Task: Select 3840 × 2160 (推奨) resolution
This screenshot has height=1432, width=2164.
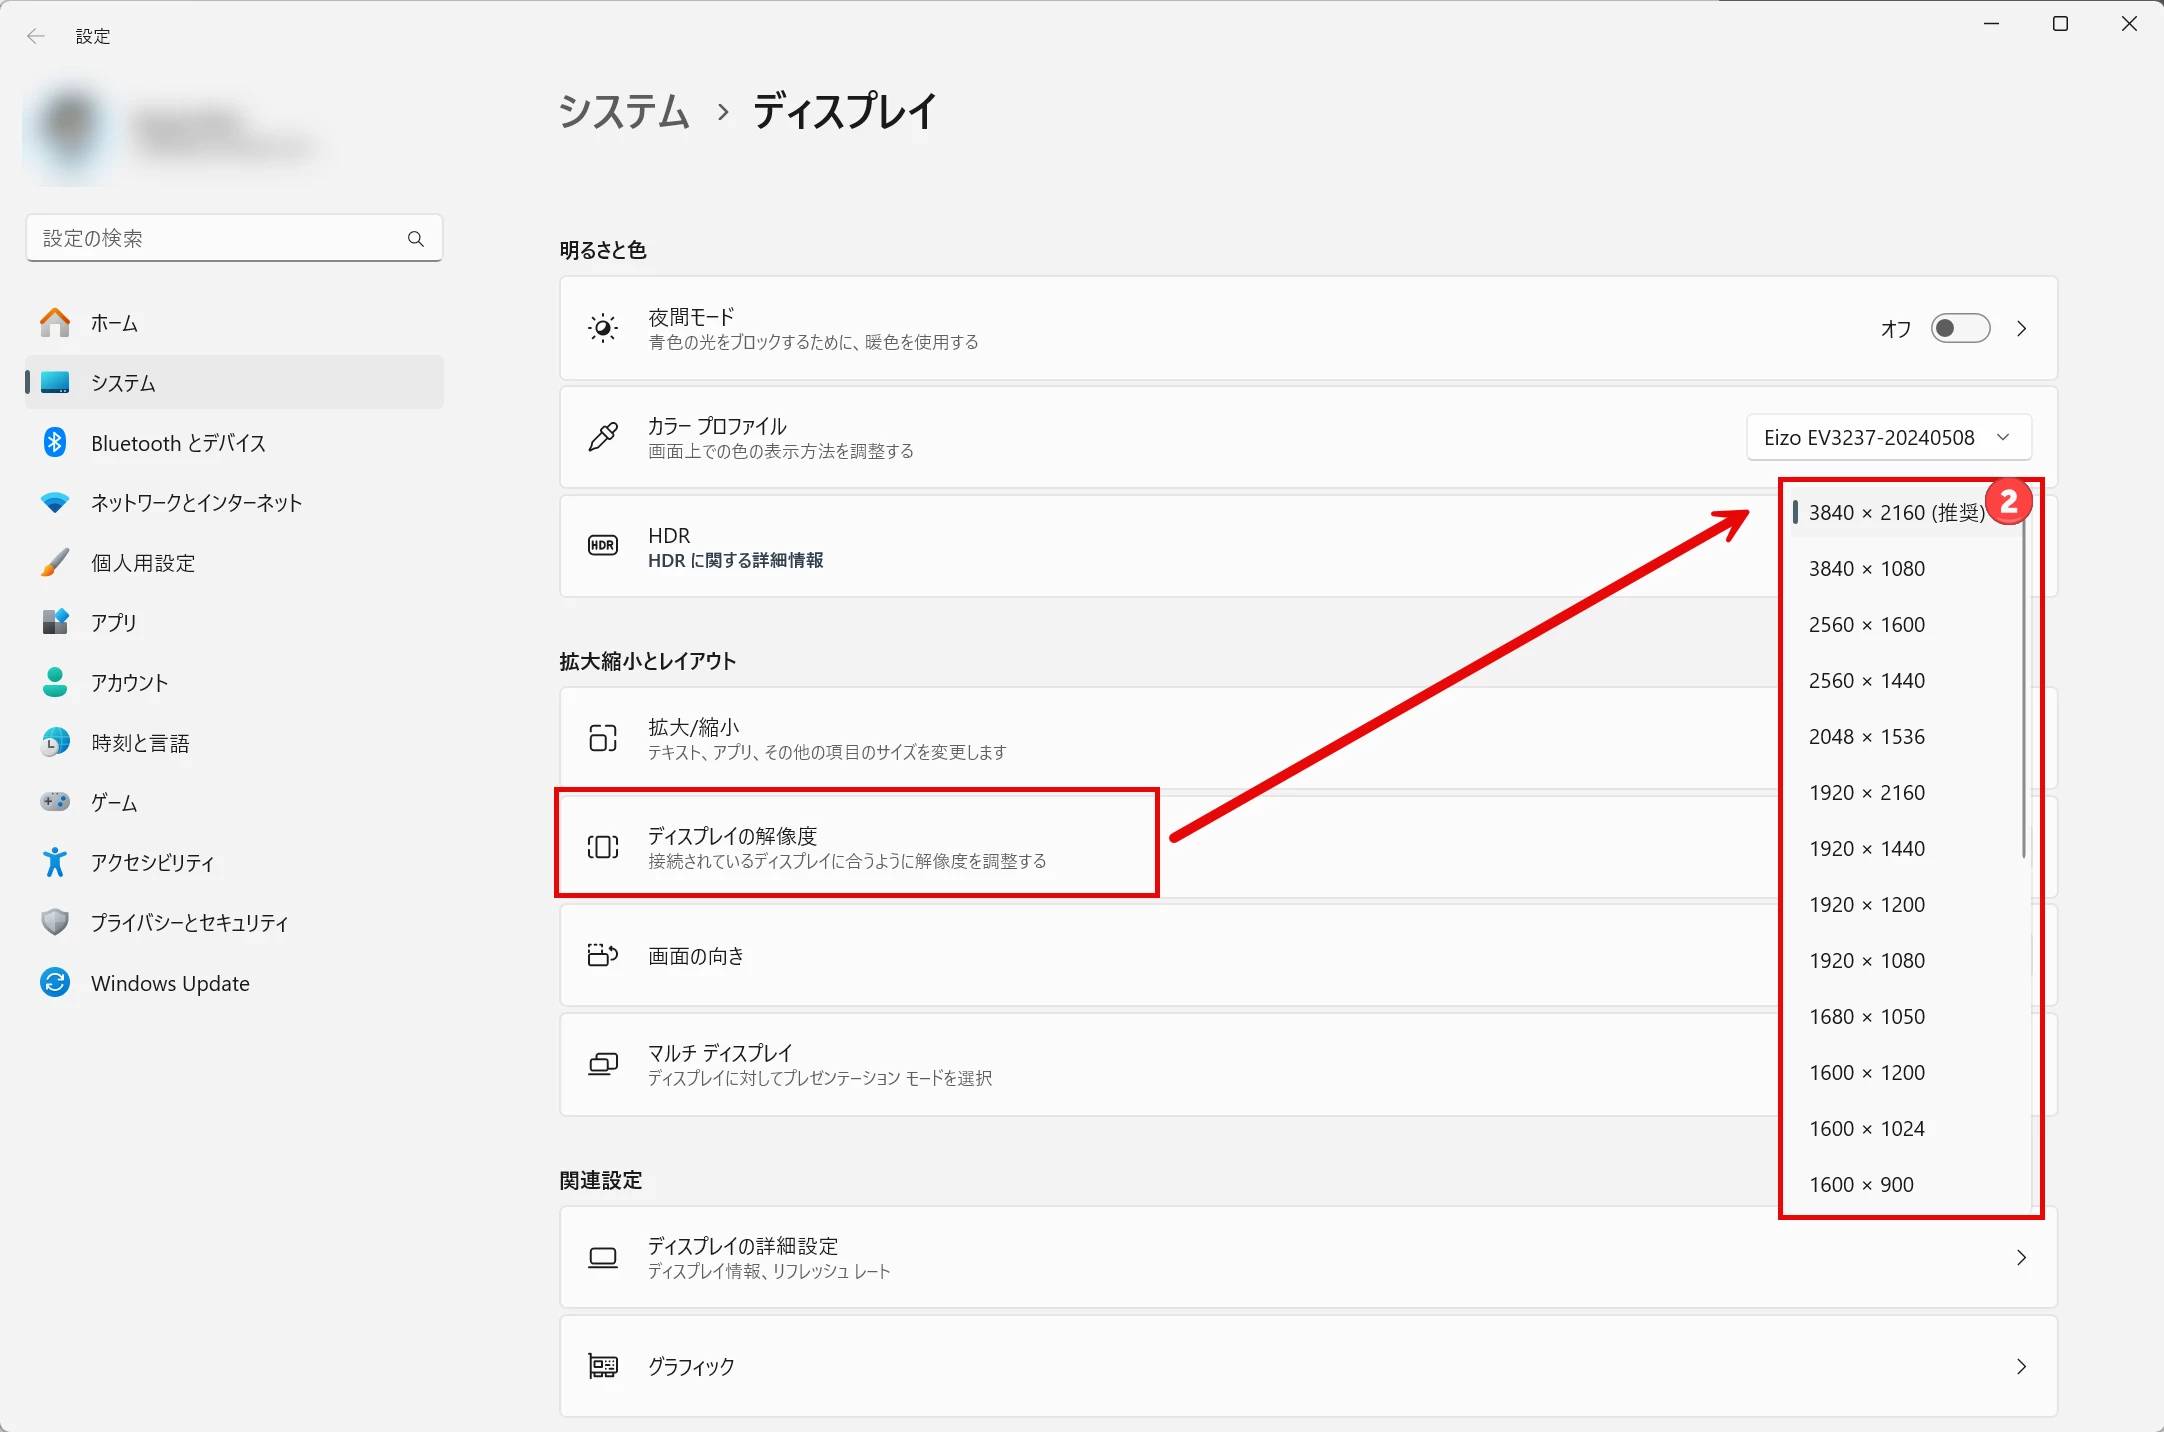Action: pyautogui.click(x=1895, y=512)
